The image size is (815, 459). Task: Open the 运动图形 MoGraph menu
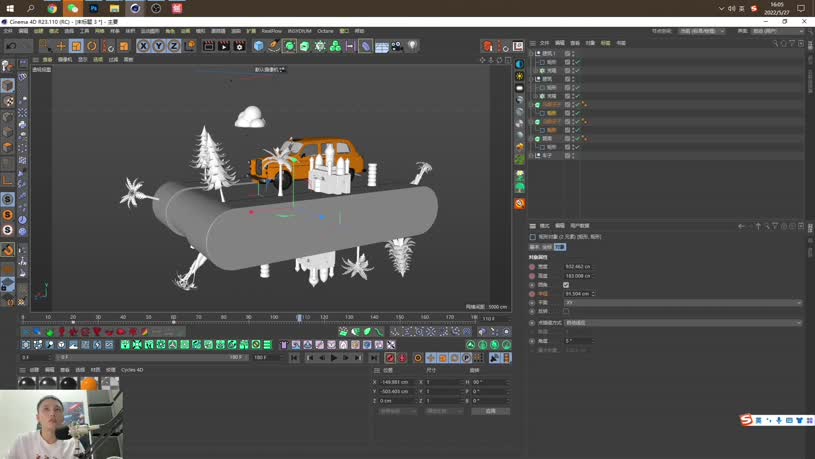pos(150,31)
